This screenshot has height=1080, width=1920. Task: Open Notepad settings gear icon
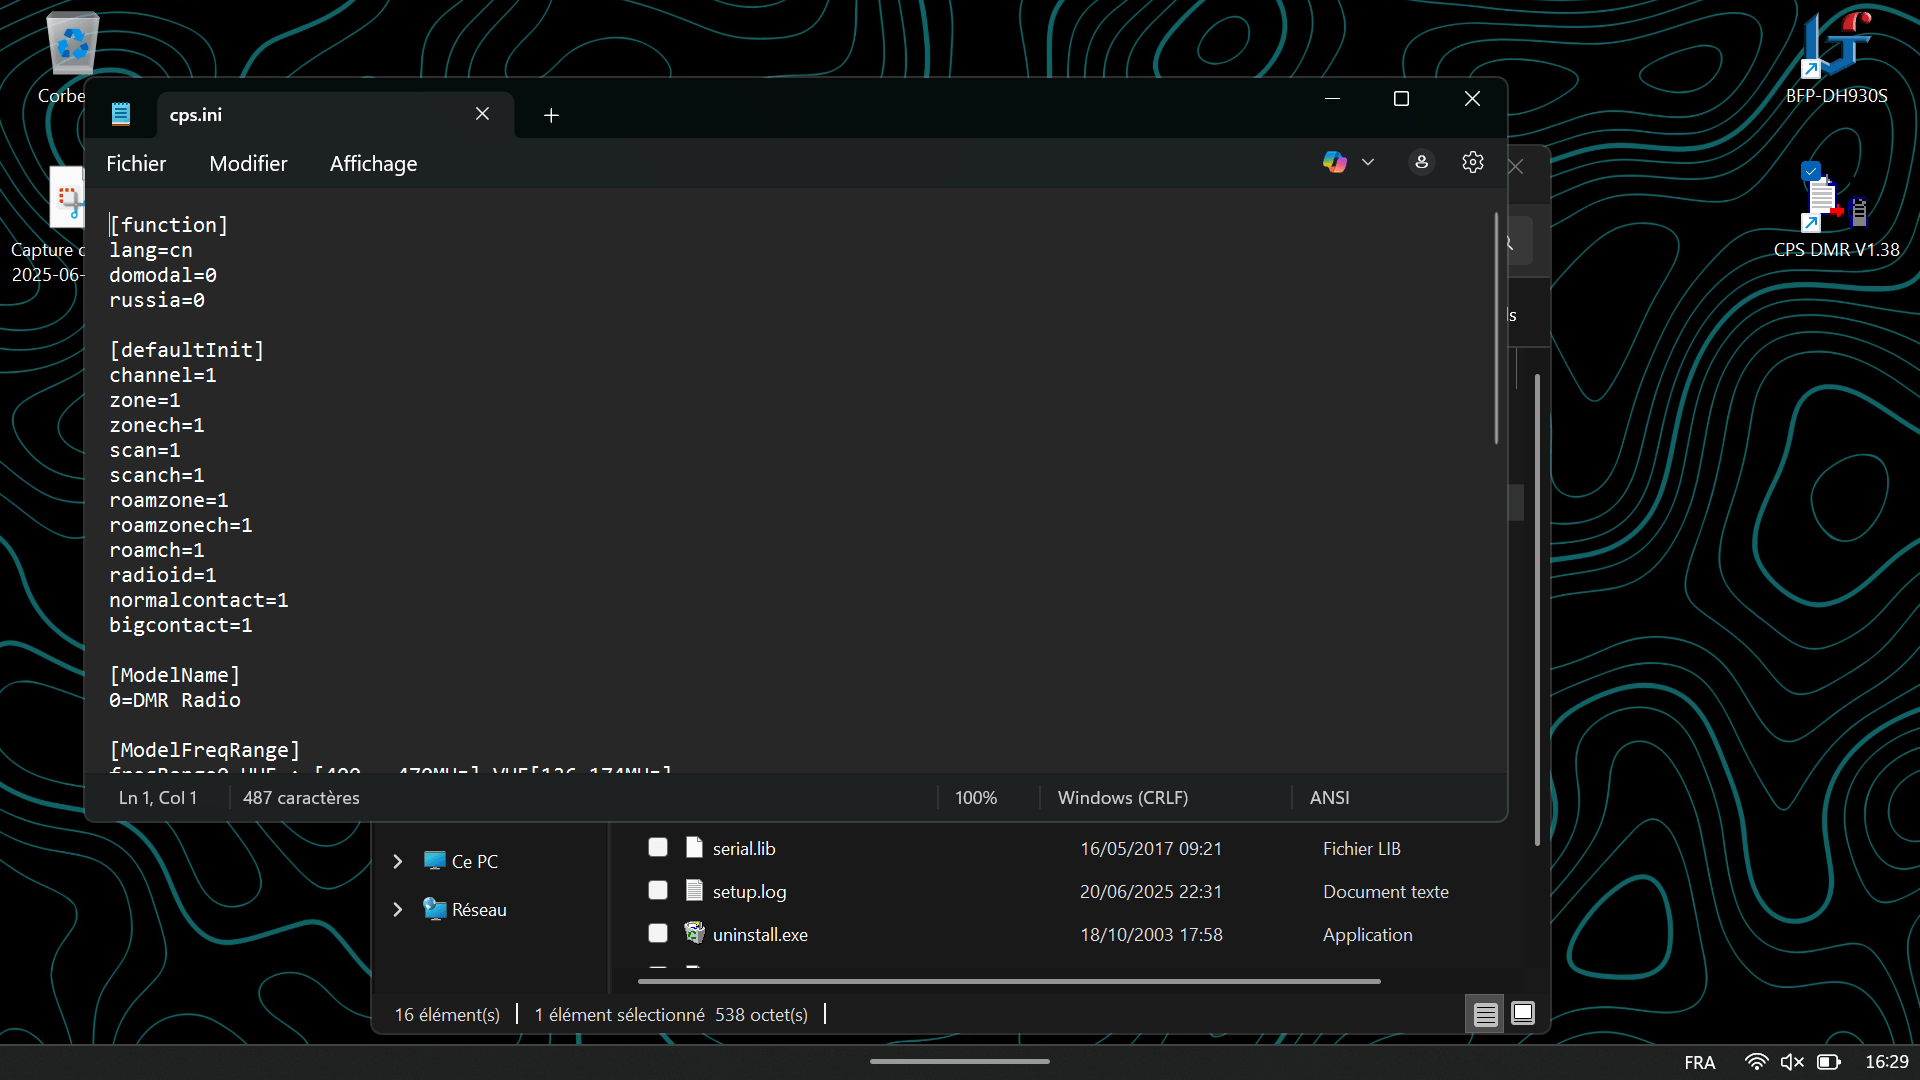(1472, 162)
